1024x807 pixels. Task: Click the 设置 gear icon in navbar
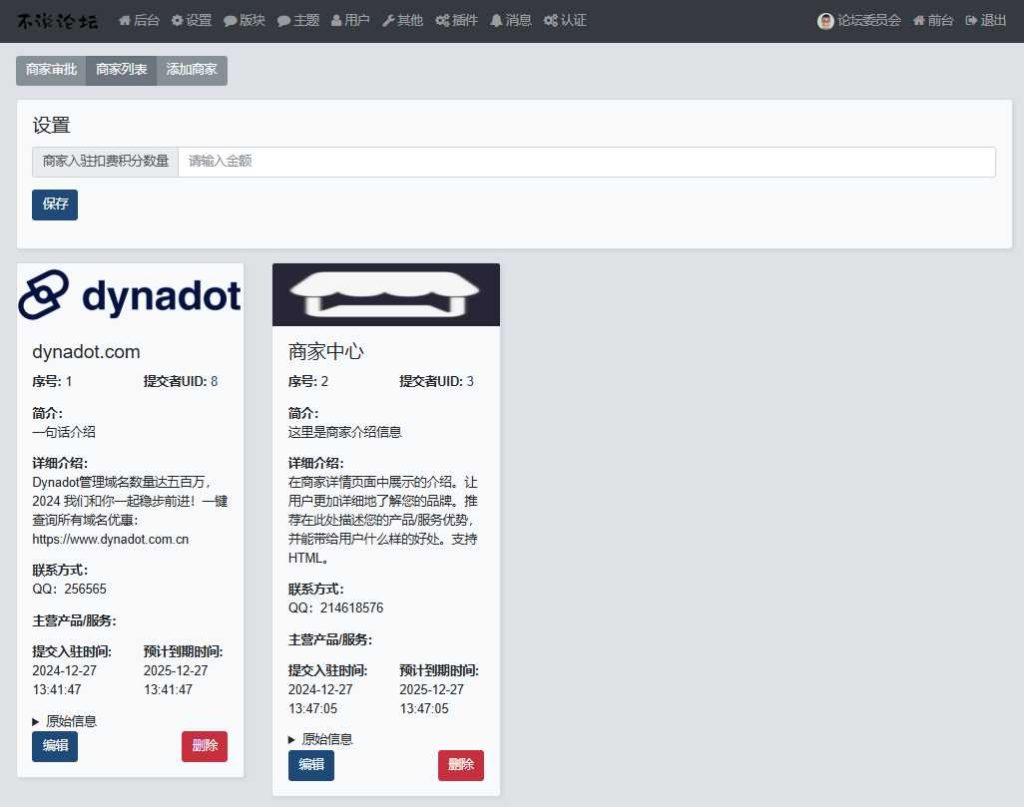click(x=176, y=20)
